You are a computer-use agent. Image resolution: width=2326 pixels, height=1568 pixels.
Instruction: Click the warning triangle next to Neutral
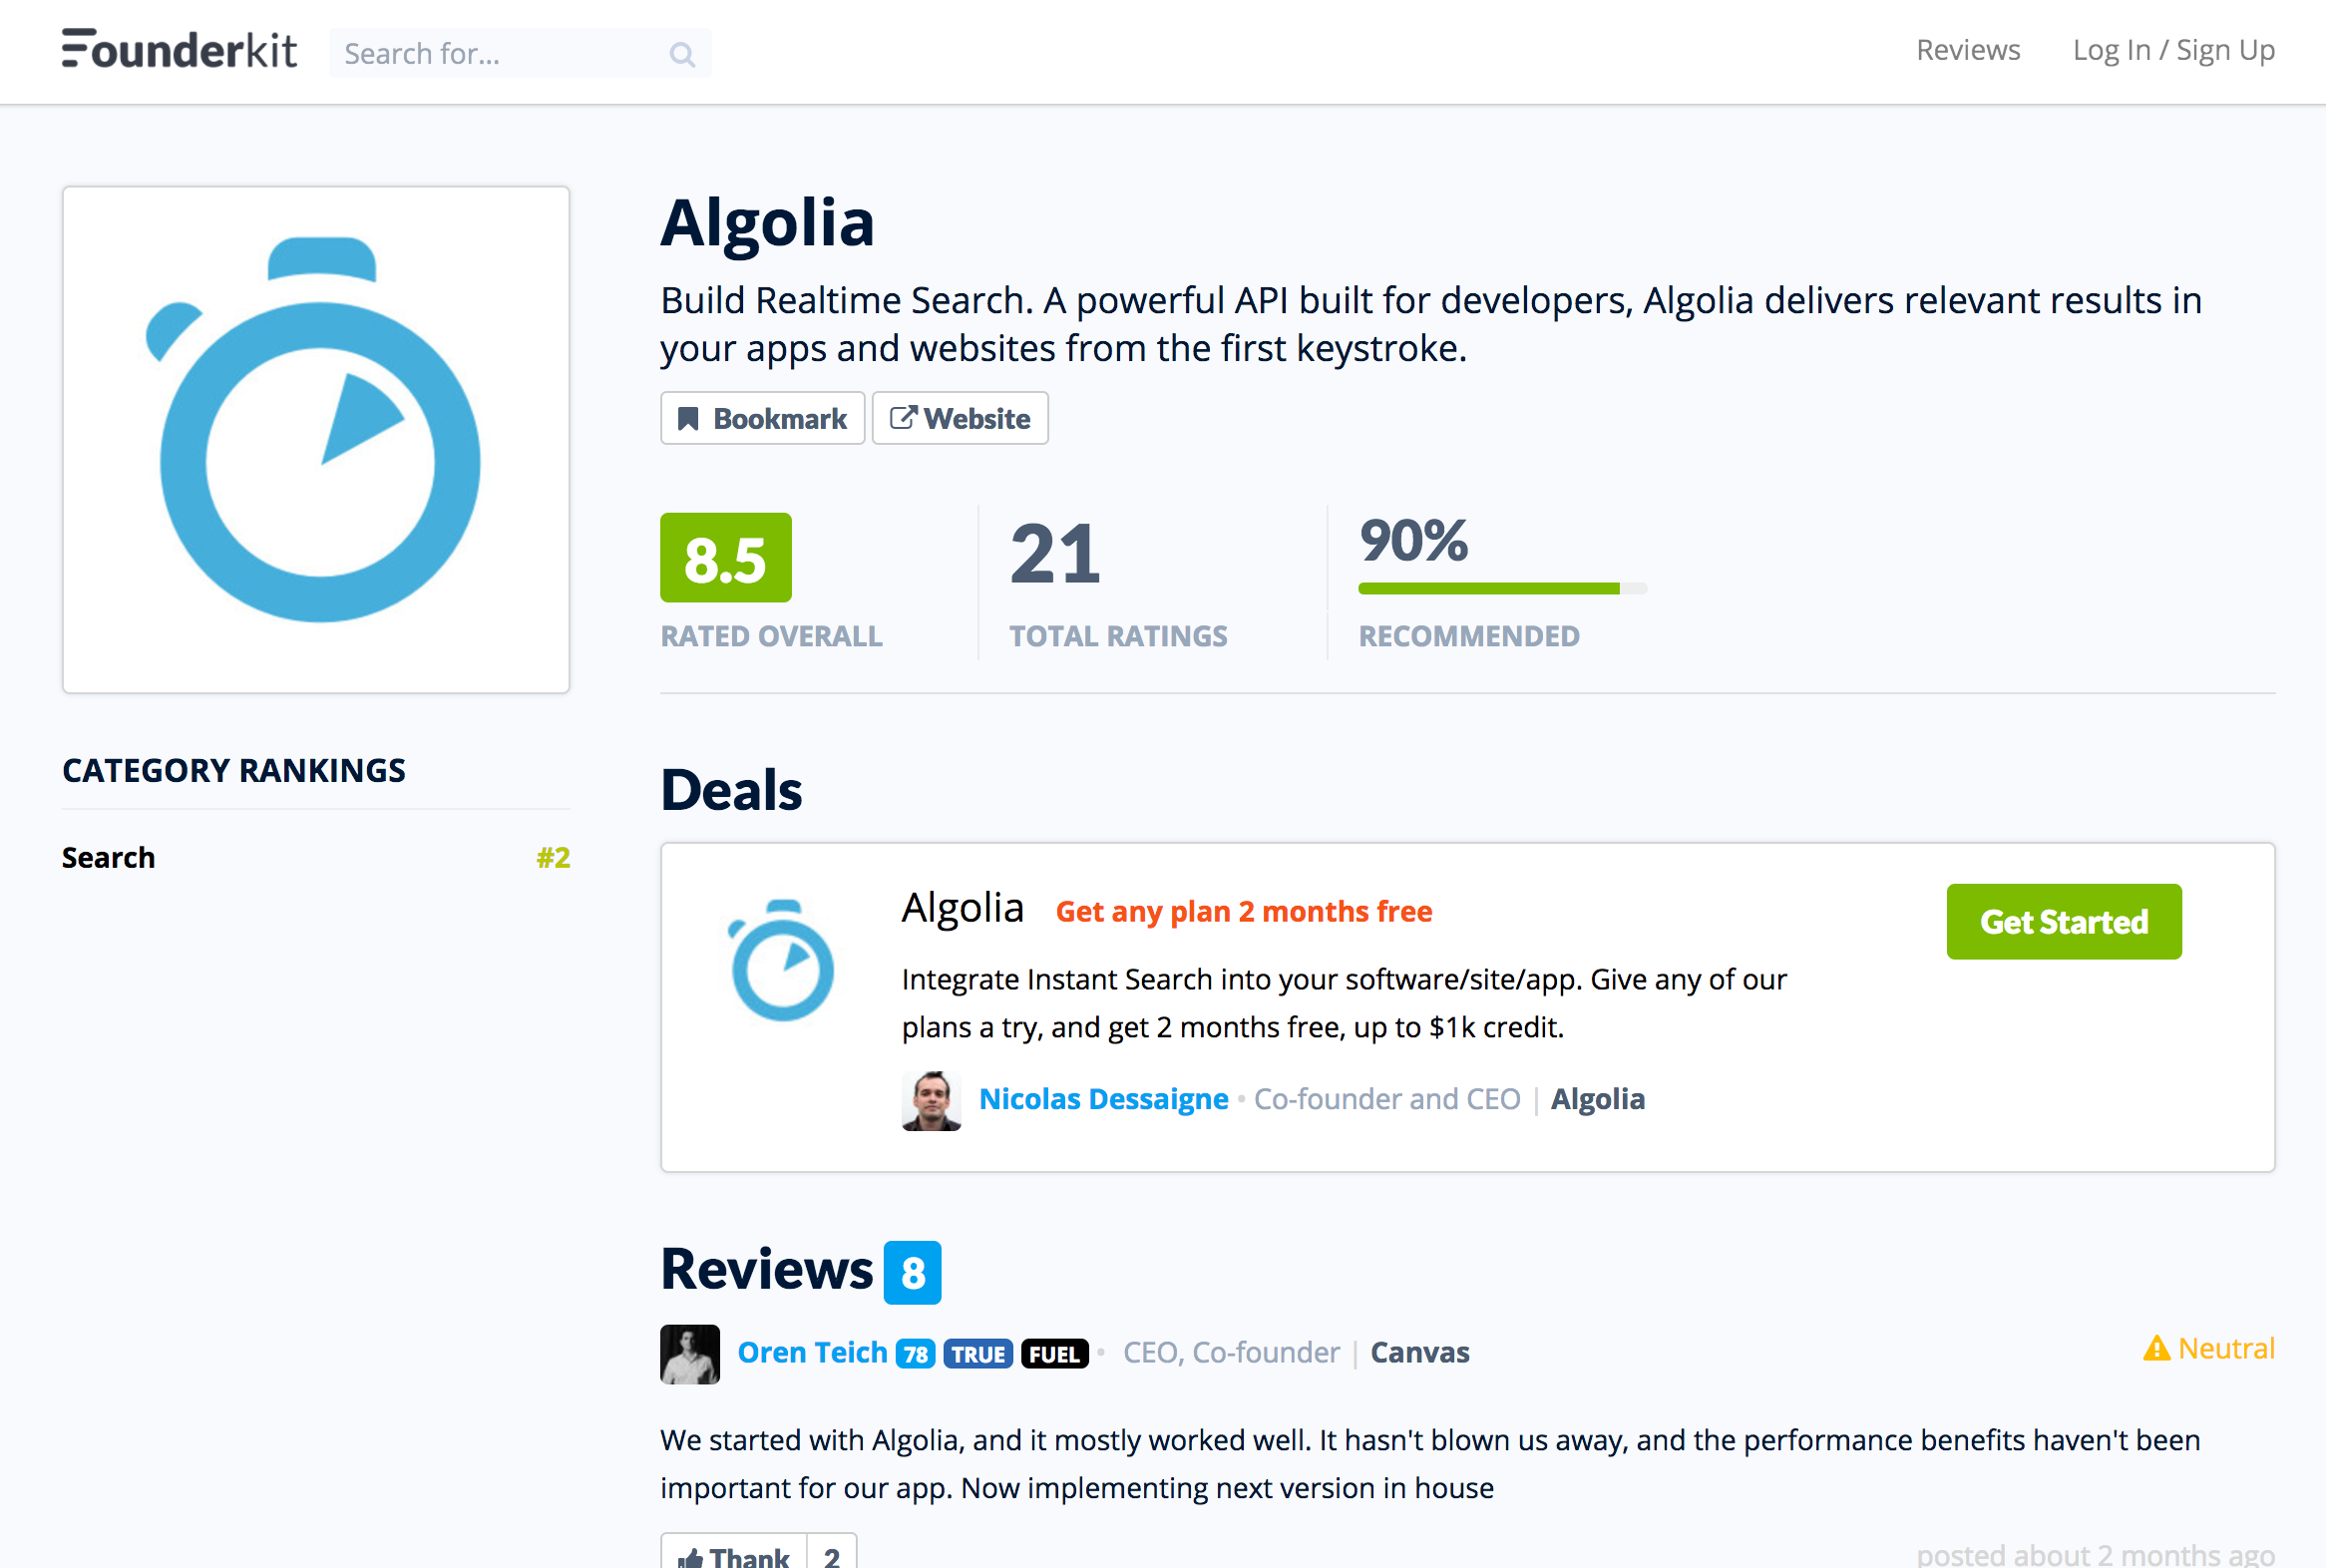pyautogui.click(x=2158, y=1347)
